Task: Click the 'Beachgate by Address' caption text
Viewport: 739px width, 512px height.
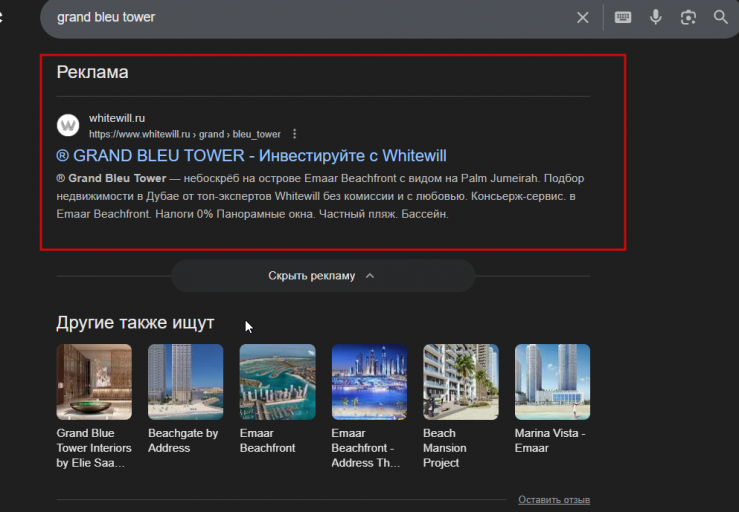Action: (183, 440)
